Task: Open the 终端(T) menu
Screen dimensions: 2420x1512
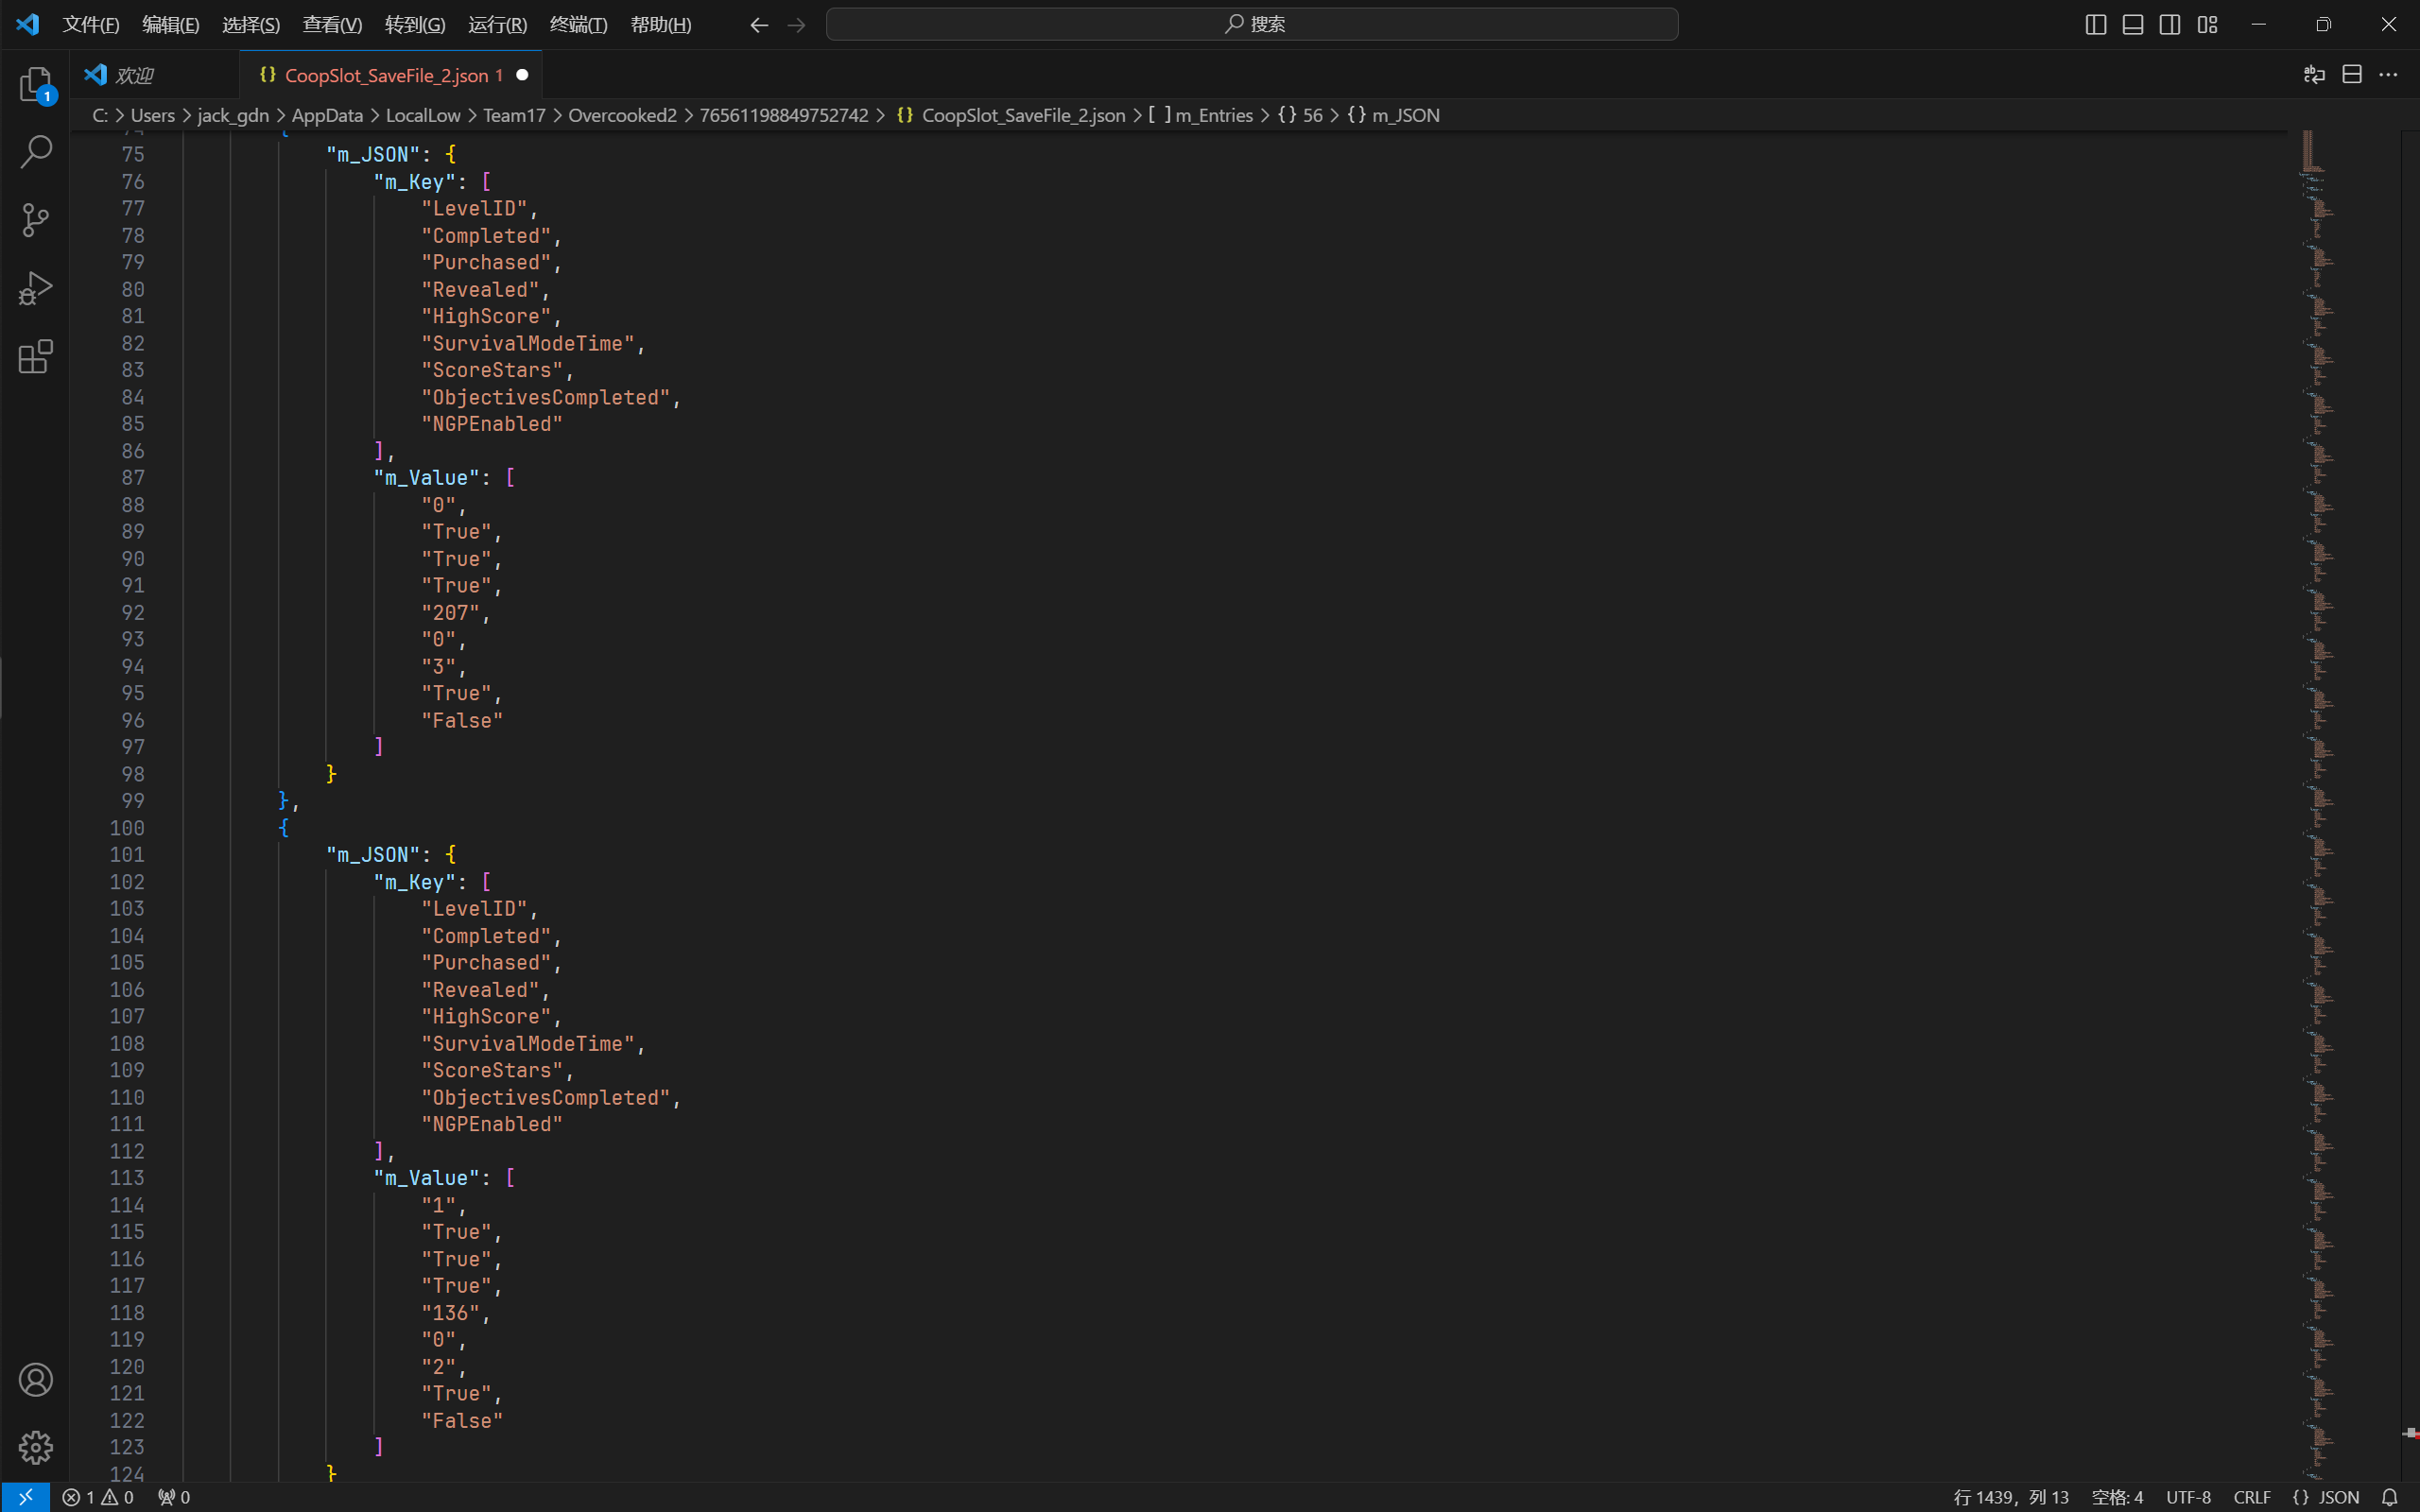Action: click(578, 24)
